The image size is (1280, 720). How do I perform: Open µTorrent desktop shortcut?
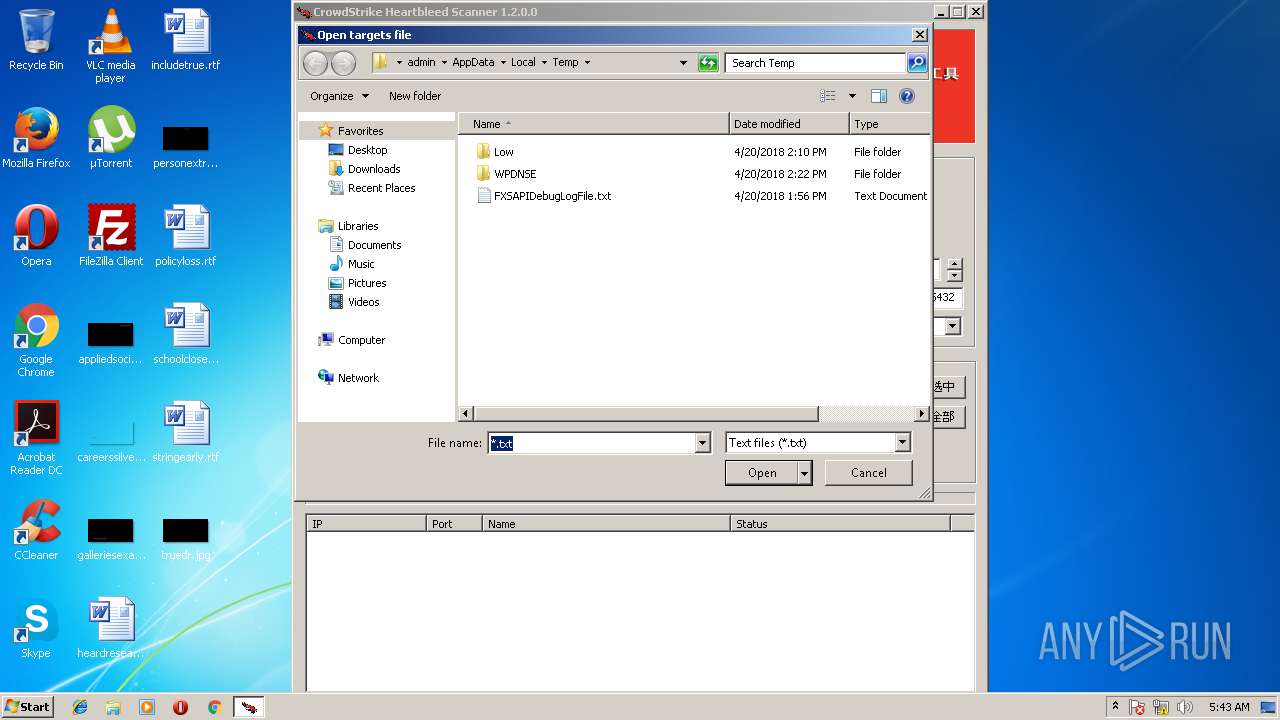pyautogui.click(x=110, y=138)
